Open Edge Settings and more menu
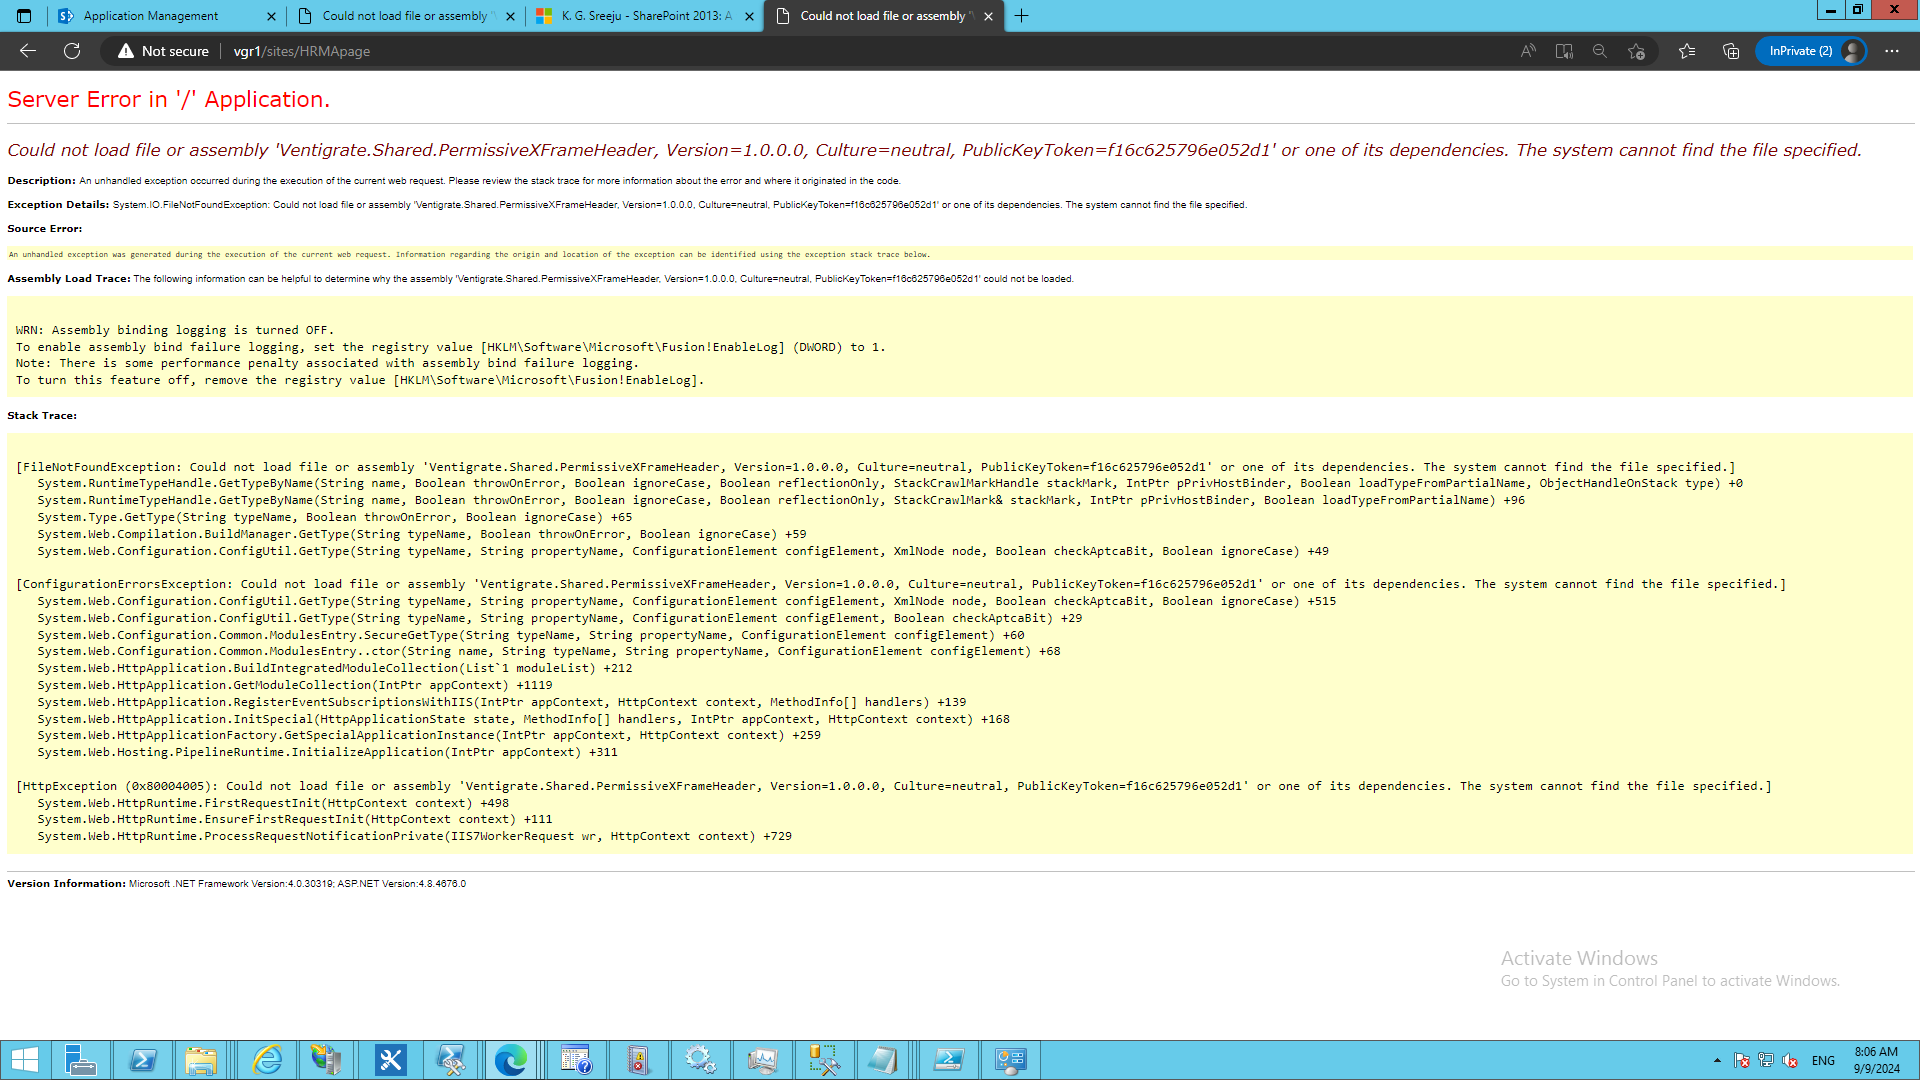Viewport: 1920px width, 1080px height. coord(1892,51)
